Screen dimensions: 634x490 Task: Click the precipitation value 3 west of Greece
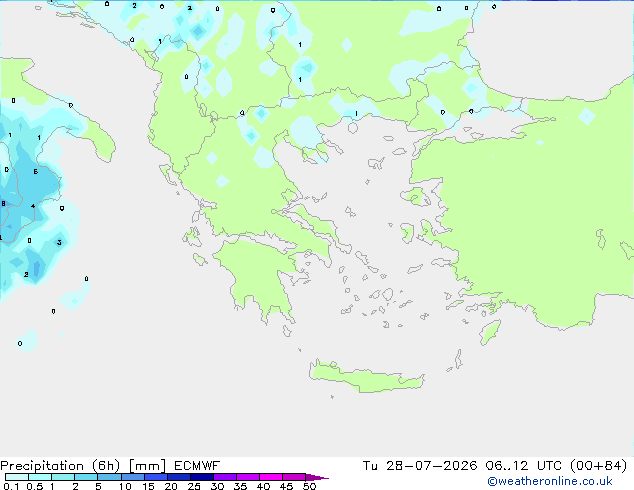59,243
